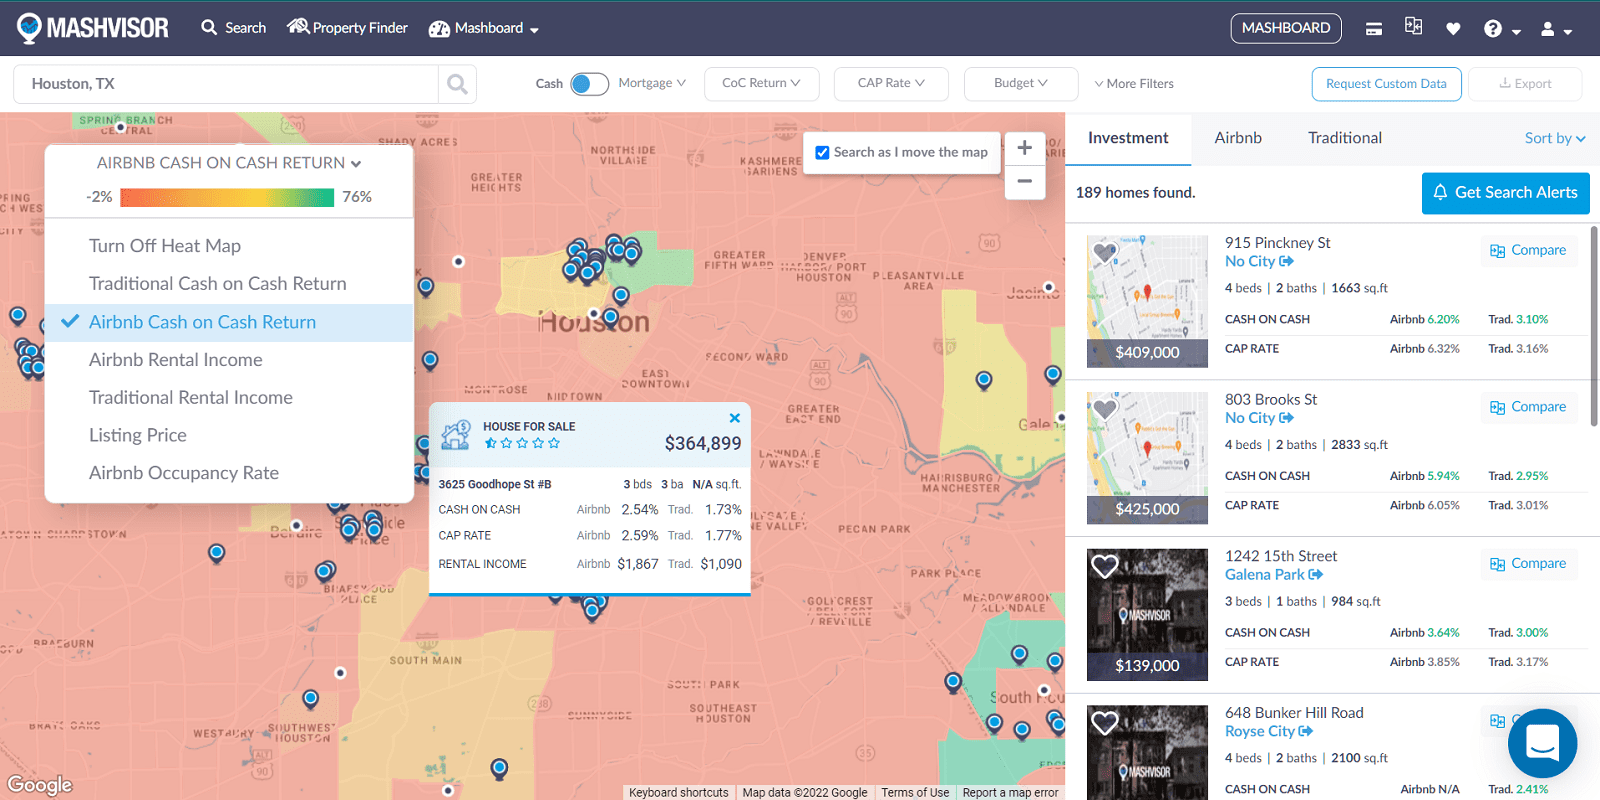Image resolution: width=1600 pixels, height=800 pixels.
Task: Click Request Custom Data button
Action: click(1386, 84)
